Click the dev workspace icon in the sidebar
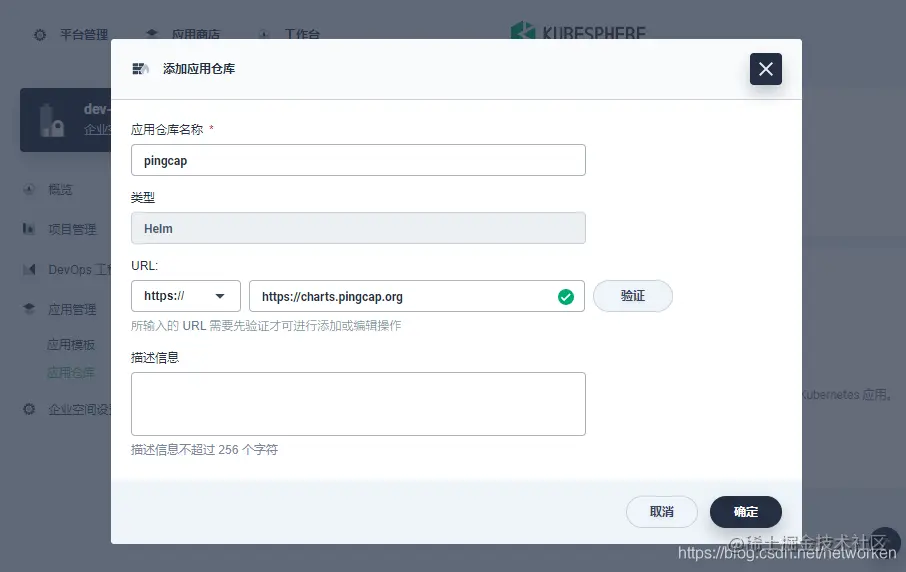Viewport: 906px width, 572px height. coord(52,121)
